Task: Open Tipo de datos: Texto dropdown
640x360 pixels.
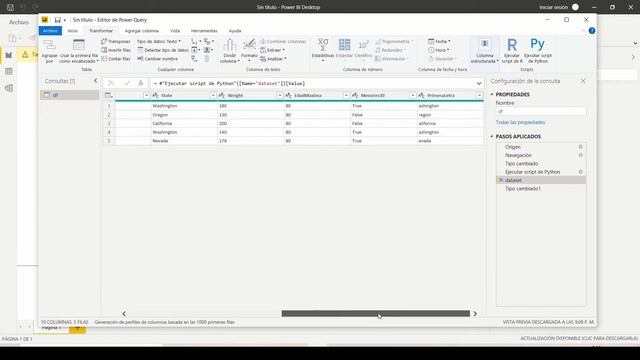Action: point(159,41)
